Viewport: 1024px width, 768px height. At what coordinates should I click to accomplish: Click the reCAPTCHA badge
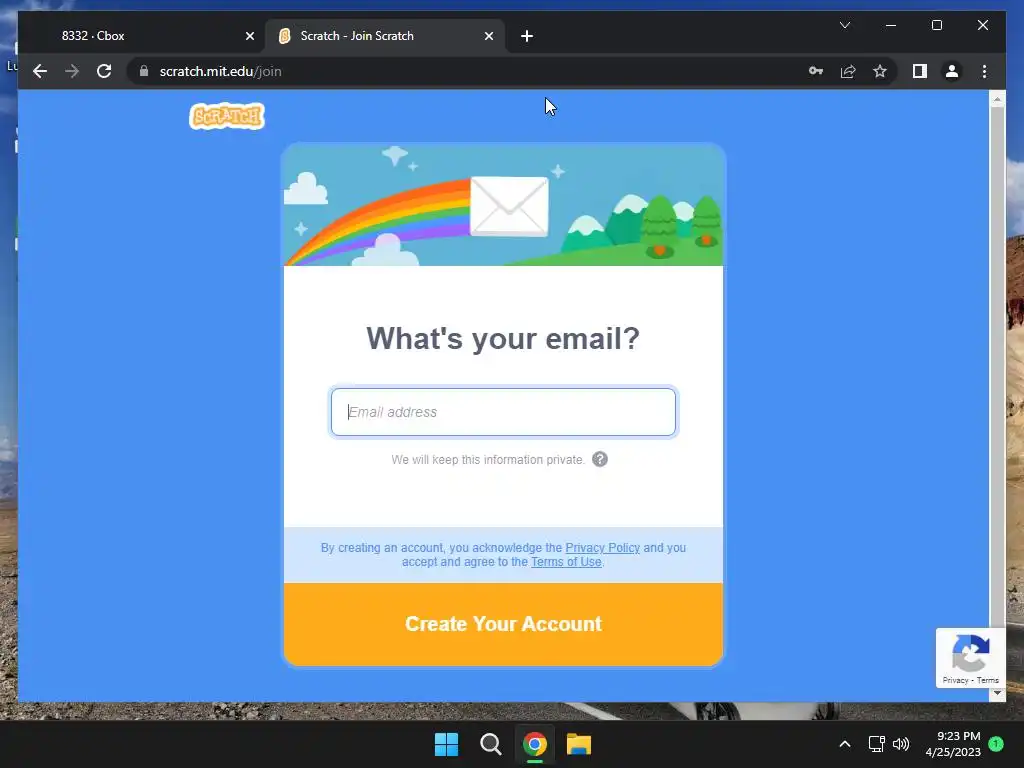tap(970, 658)
